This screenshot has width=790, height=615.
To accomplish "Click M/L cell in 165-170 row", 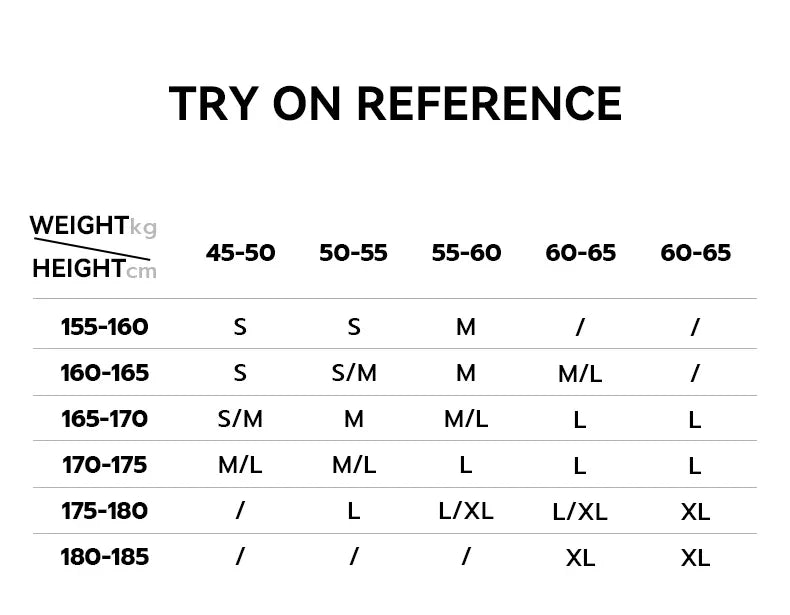I will [x=466, y=419].
